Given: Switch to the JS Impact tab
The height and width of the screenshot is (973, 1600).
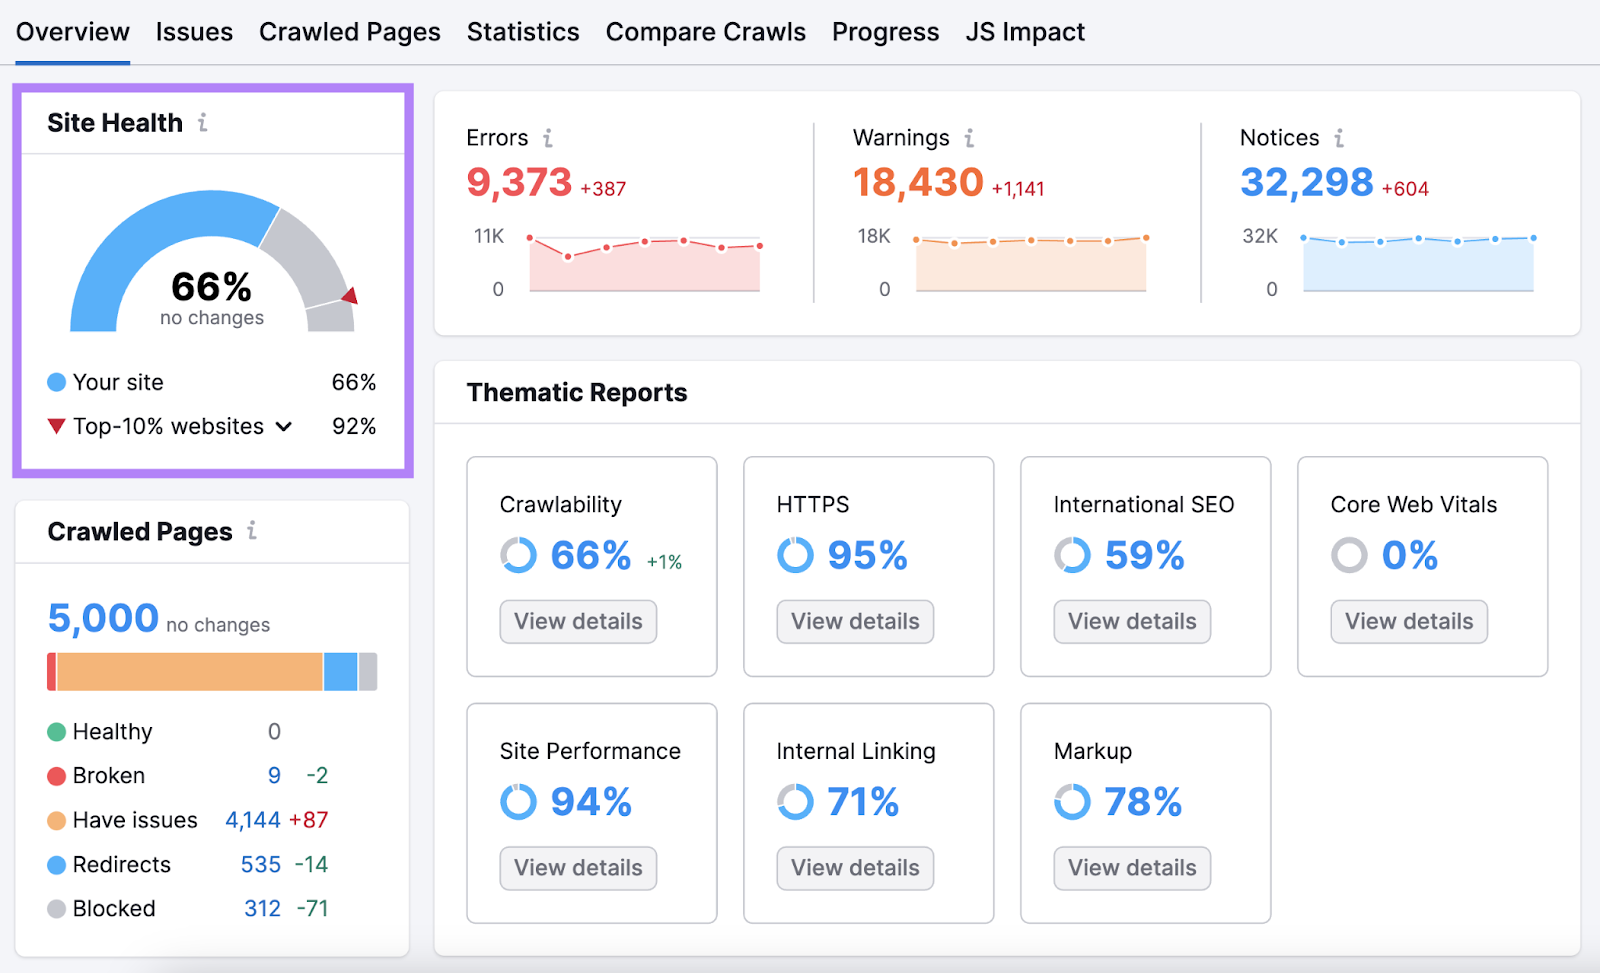Looking at the screenshot, I should tap(1025, 32).
